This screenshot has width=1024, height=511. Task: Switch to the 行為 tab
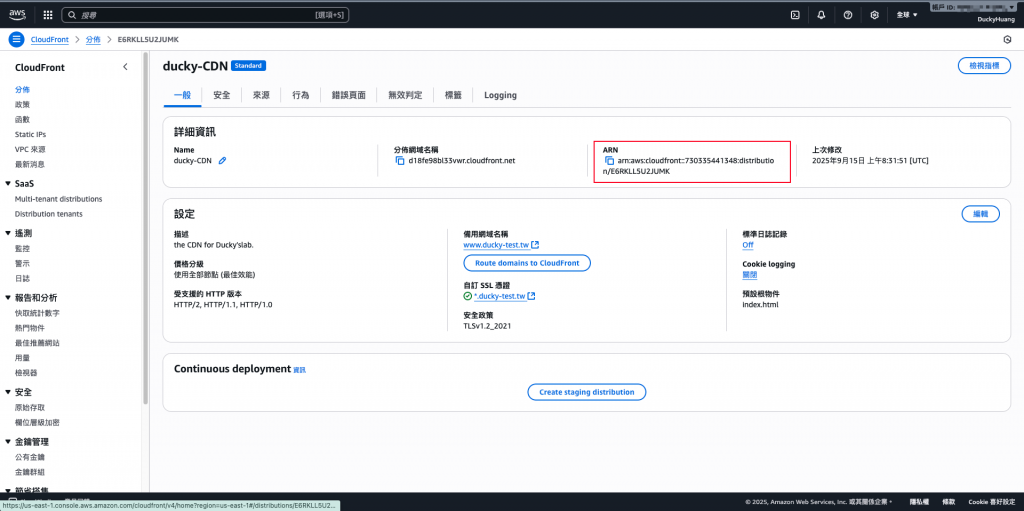[301, 95]
